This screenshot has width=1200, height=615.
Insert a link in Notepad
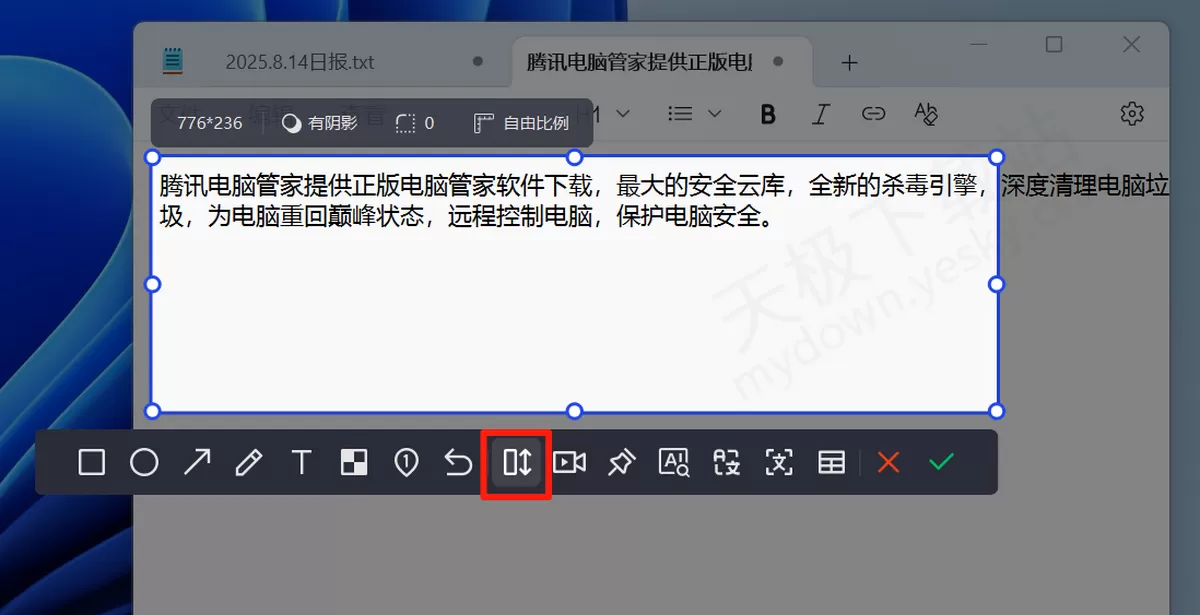coord(874,114)
